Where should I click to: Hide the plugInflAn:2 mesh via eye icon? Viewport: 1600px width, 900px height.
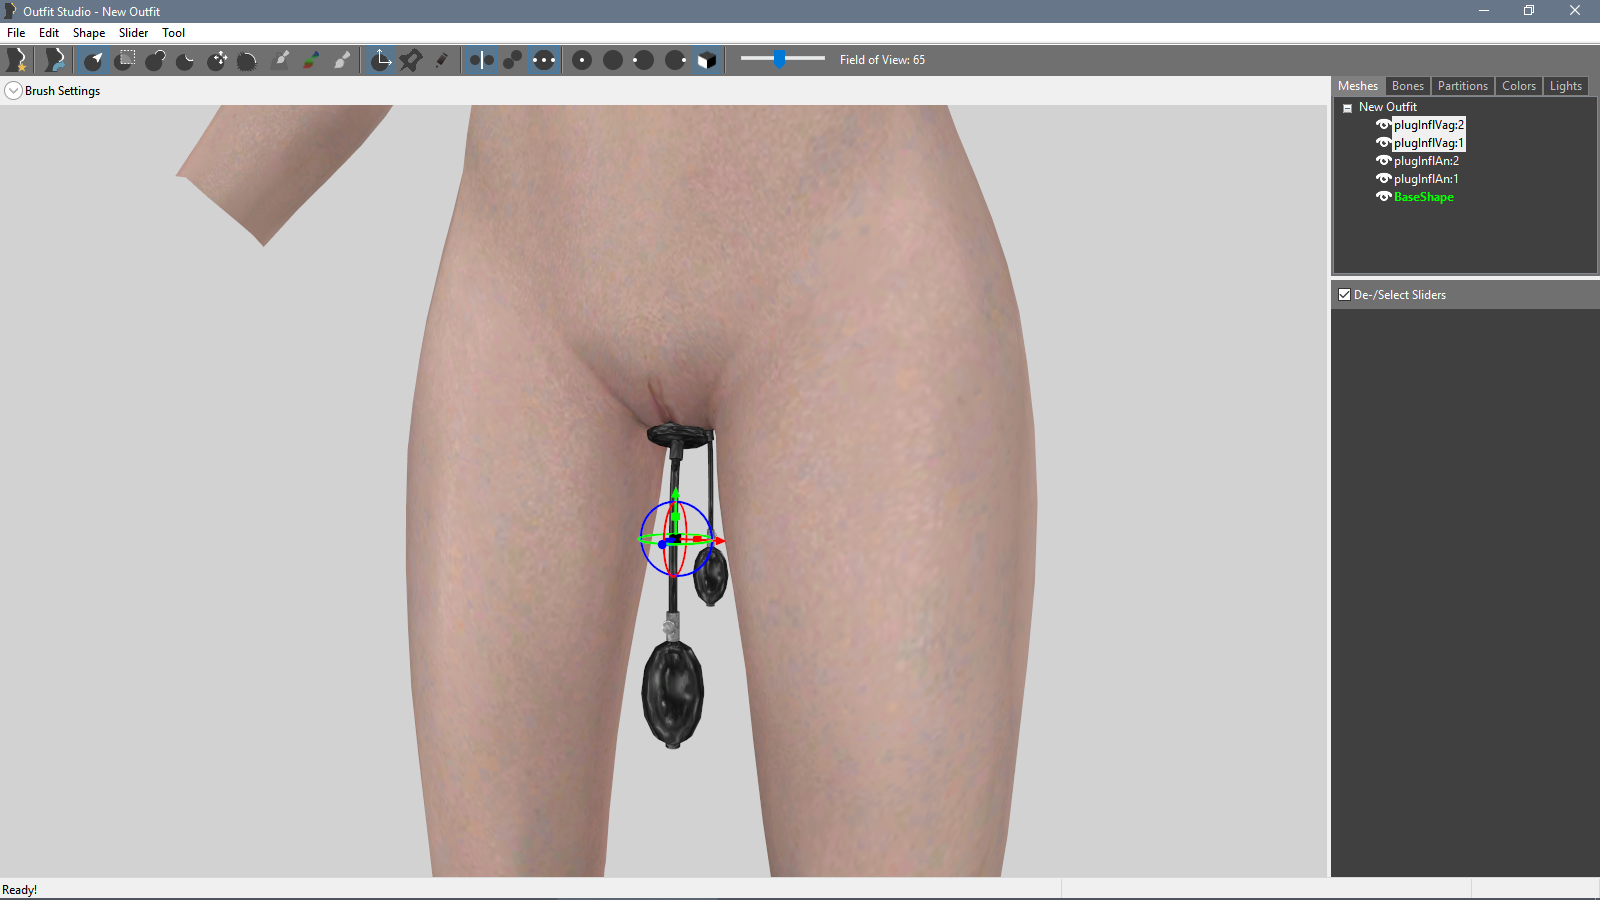click(x=1384, y=161)
